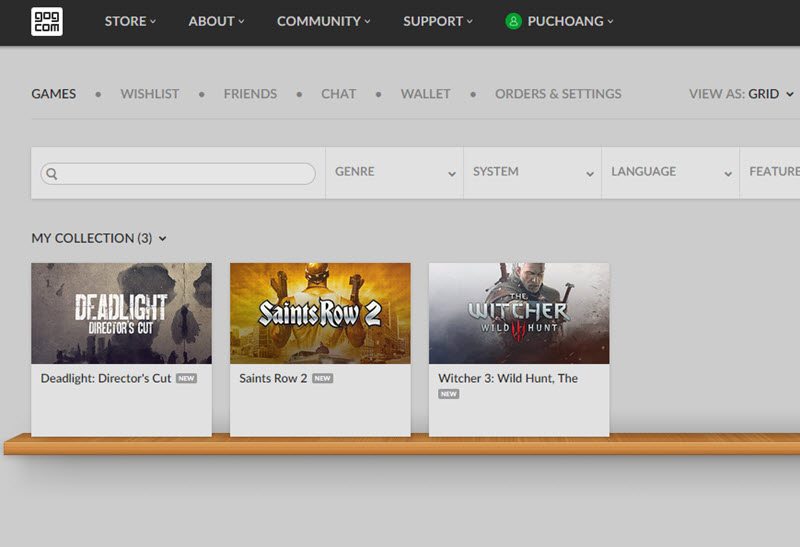Click the search magnifier icon
Viewport: 800px width, 547px height.
52,174
